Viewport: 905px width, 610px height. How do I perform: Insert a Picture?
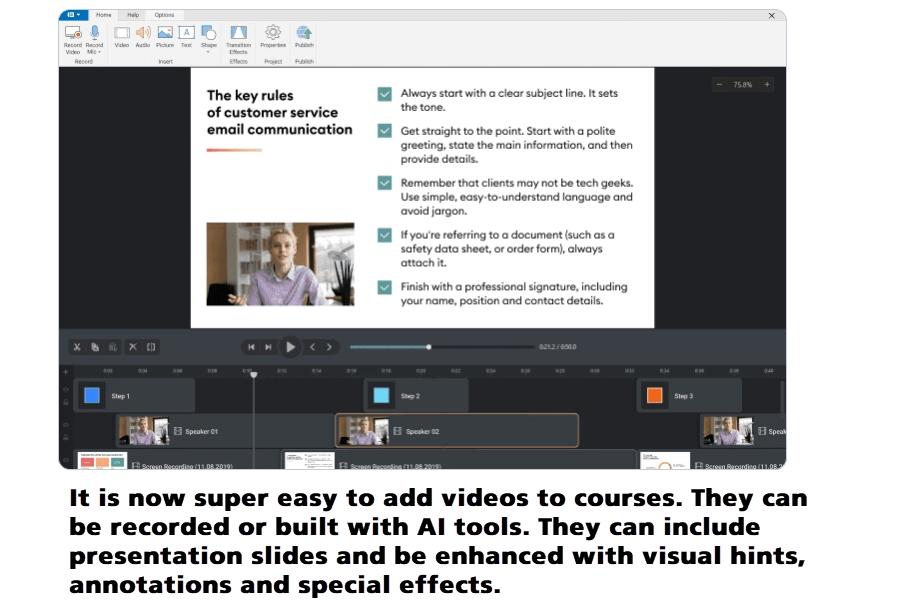(x=164, y=35)
